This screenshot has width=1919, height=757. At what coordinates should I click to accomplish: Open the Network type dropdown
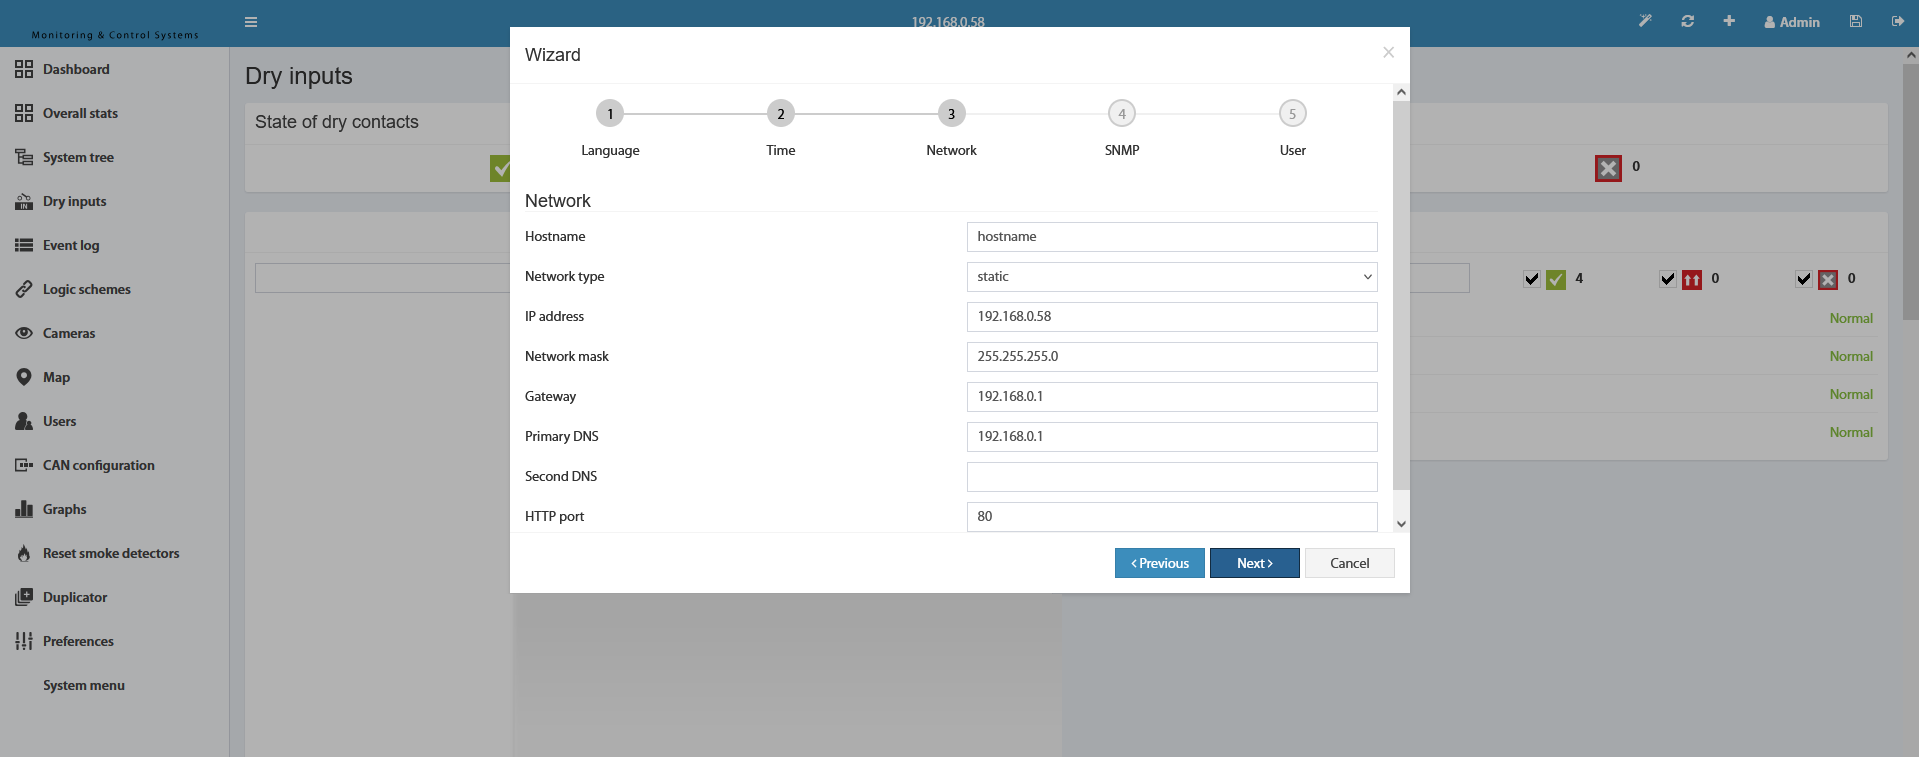point(1172,277)
